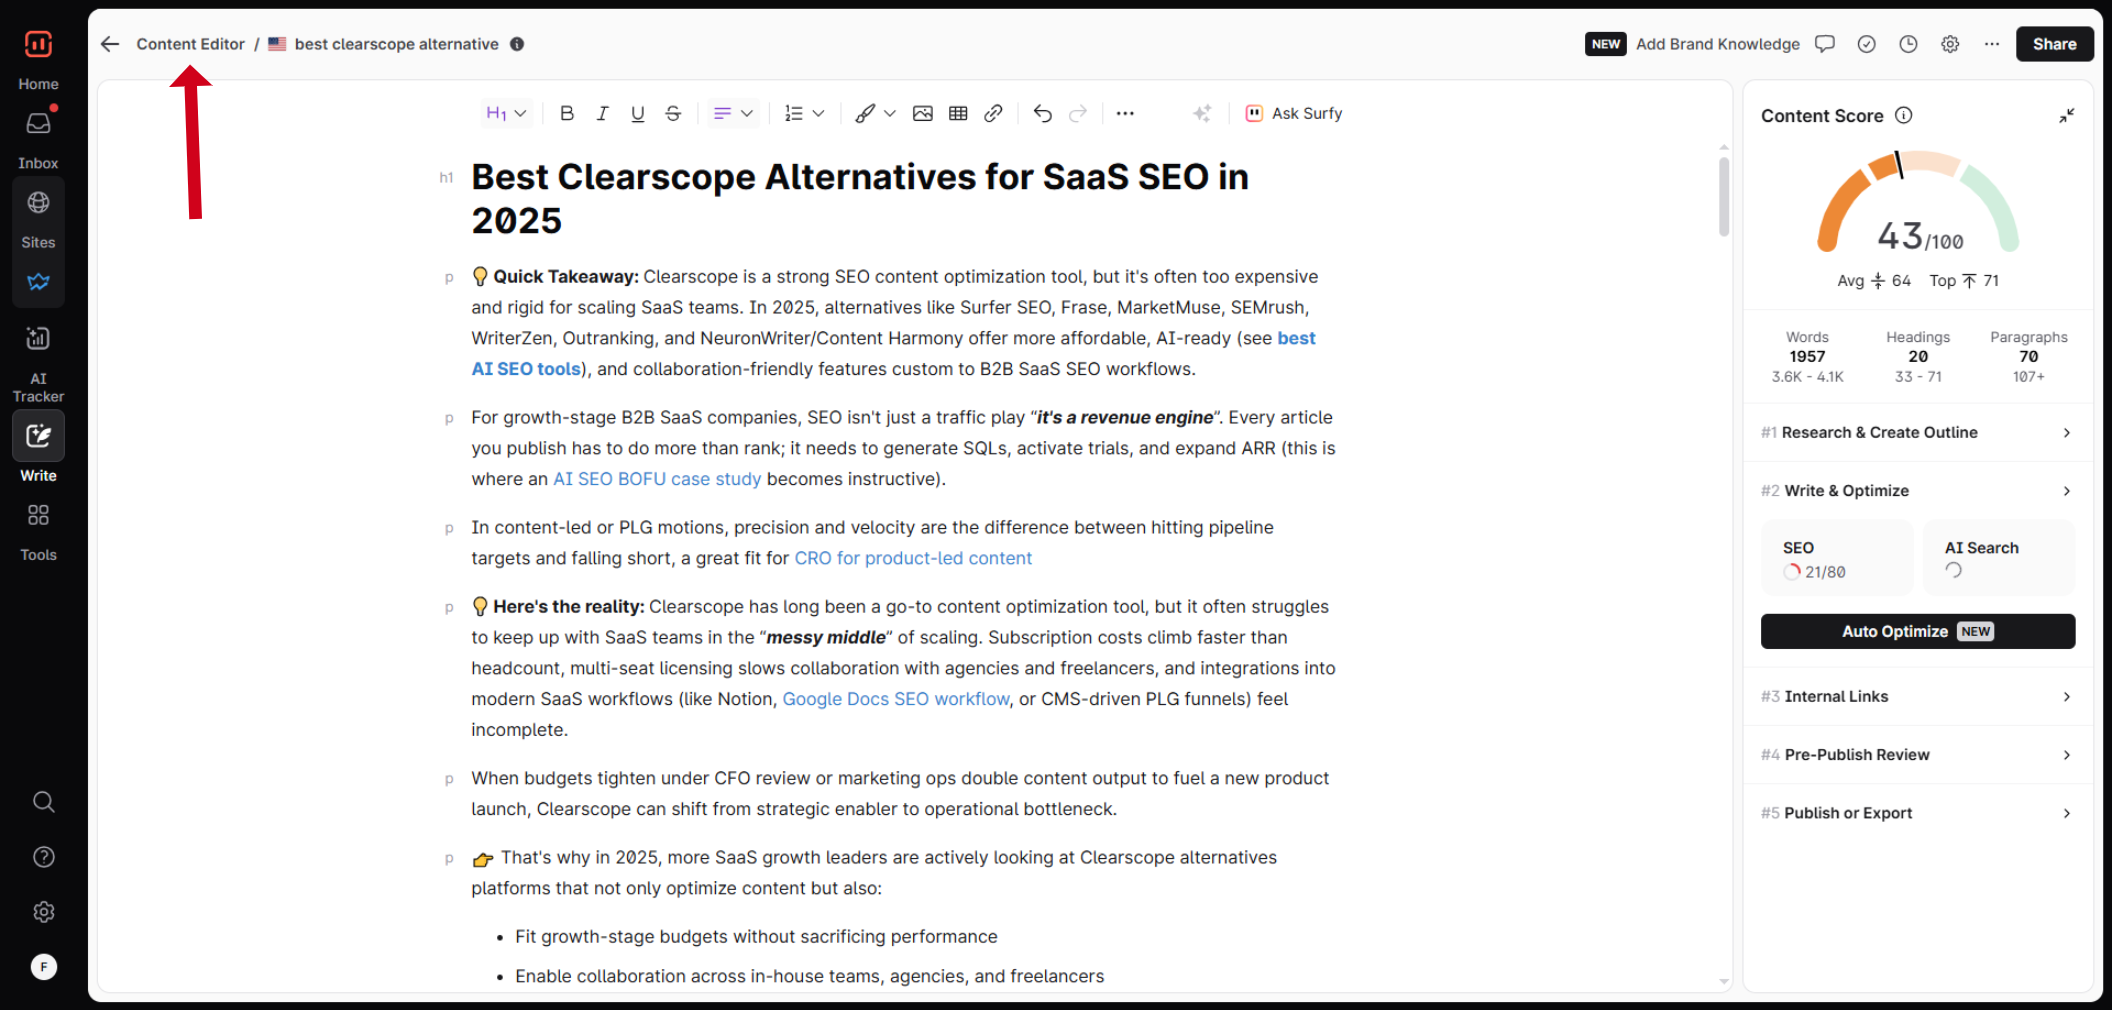Undo the last edit
Image resolution: width=2112 pixels, height=1010 pixels.
tap(1042, 114)
